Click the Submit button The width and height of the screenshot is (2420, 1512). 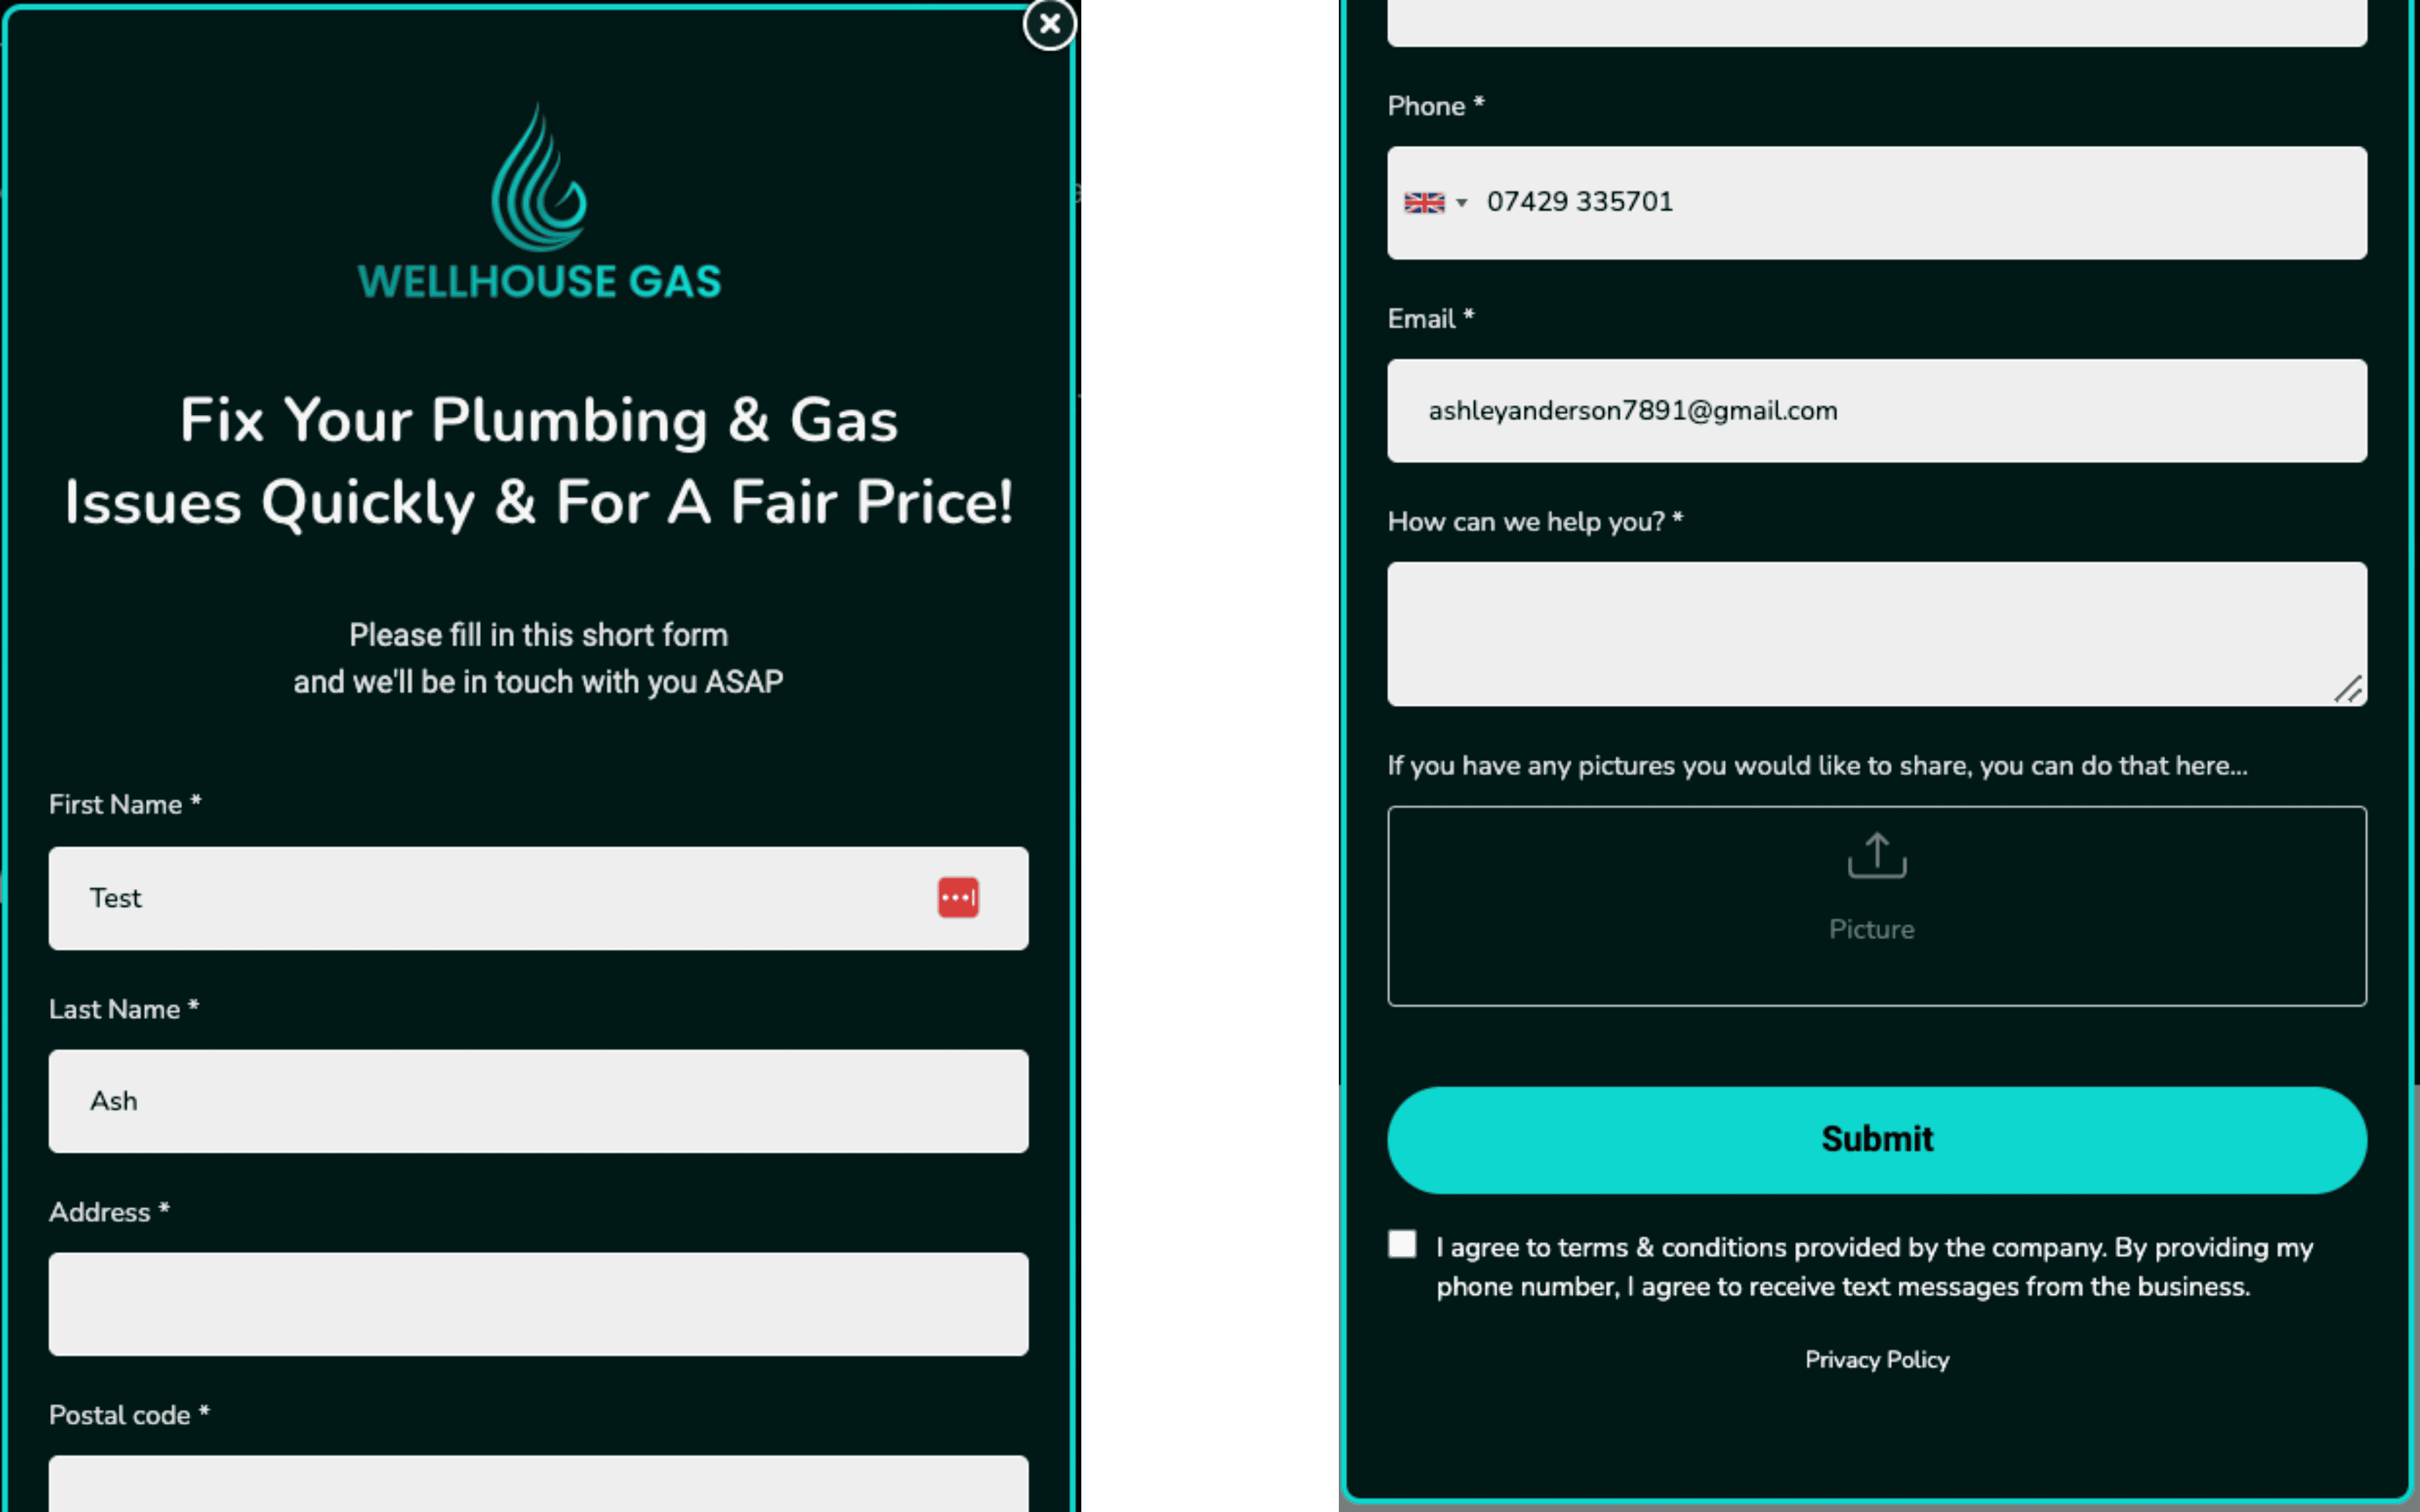1877,1138
